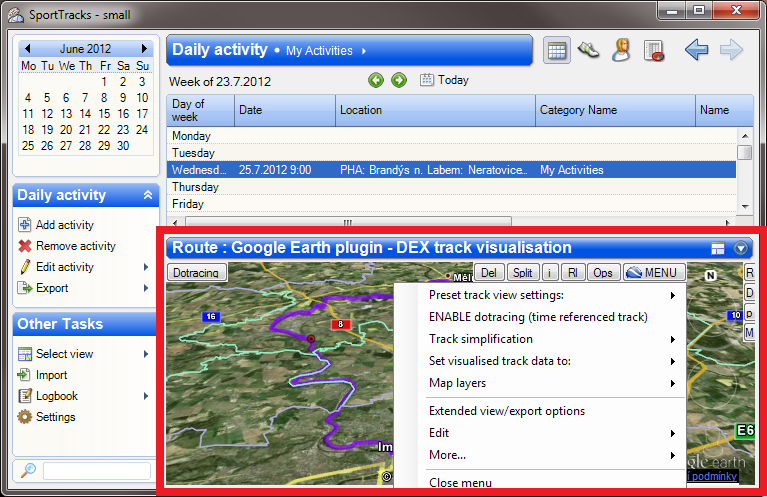Expand the Export submenu arrow
This screenshot has width=767, height=497.
[x=146, y=288]
